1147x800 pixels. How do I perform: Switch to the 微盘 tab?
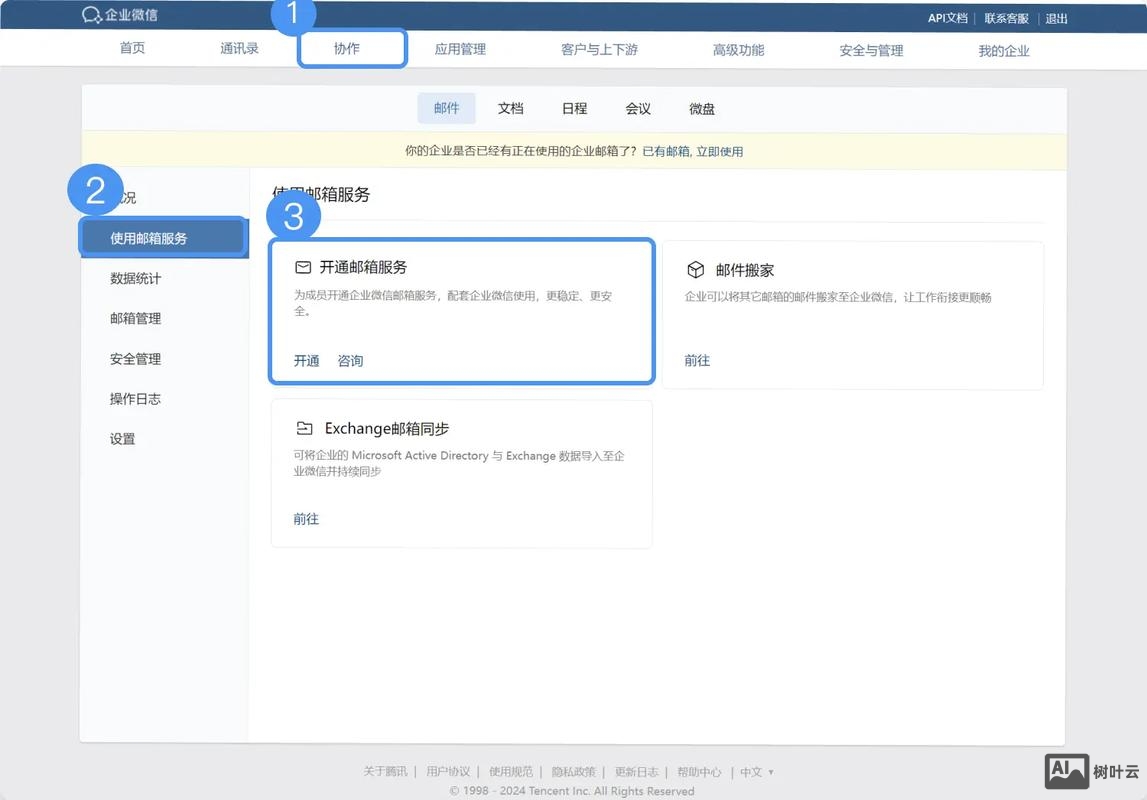[701, 108]
